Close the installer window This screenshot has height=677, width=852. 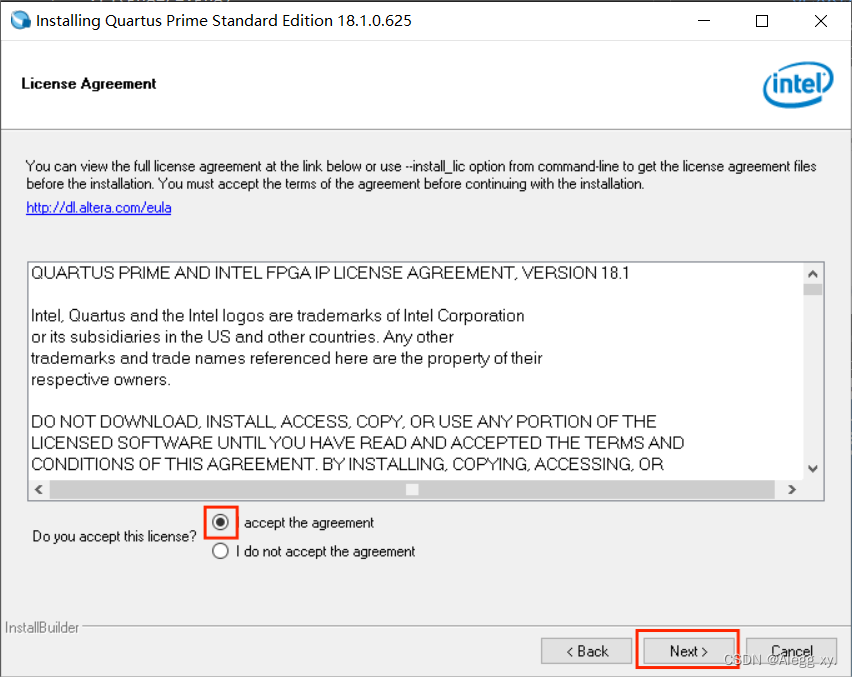pyautogui.click(x=820, y=21)
